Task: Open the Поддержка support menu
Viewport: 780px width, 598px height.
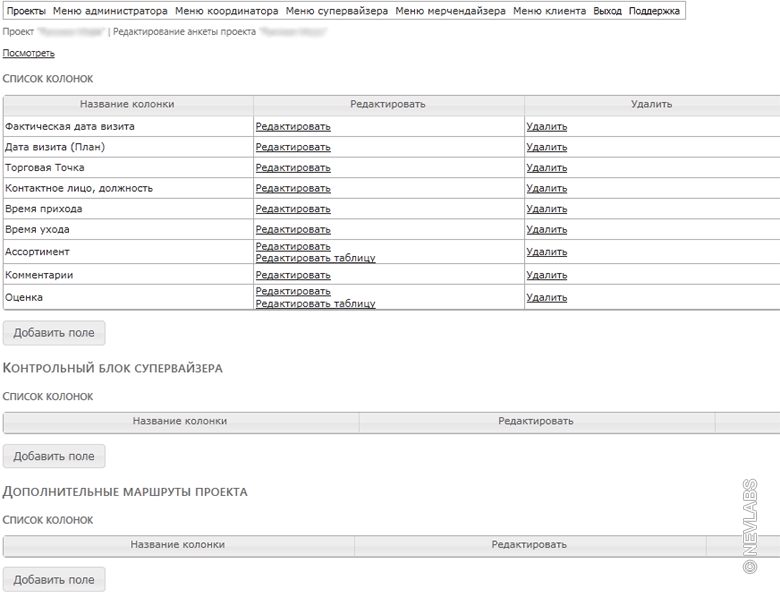Action: point(654,11)
